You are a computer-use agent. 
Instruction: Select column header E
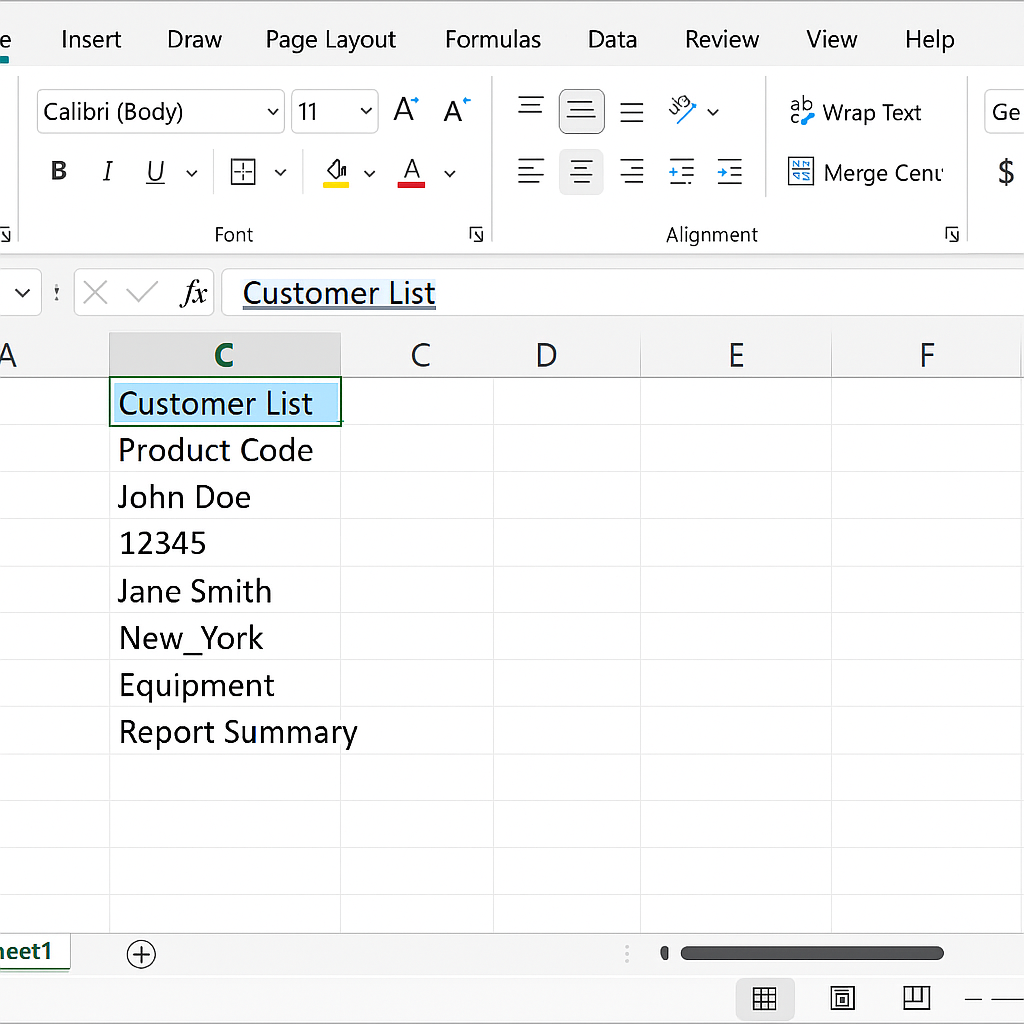tap(736, 355)
